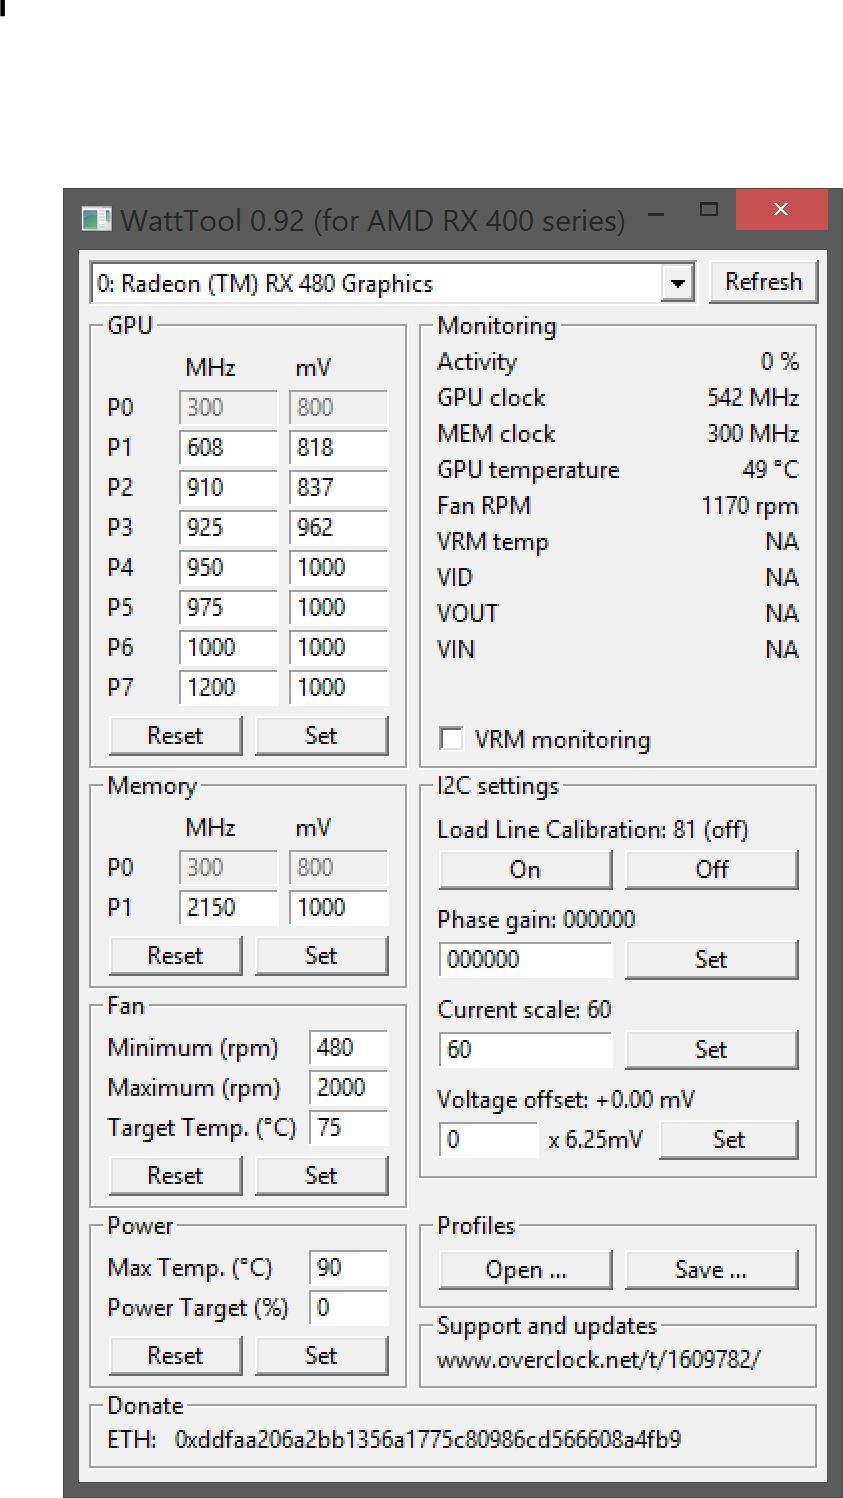Minimize the WattTool window
The height and width of the screenshot is (1498, 843).
(656, 212)
